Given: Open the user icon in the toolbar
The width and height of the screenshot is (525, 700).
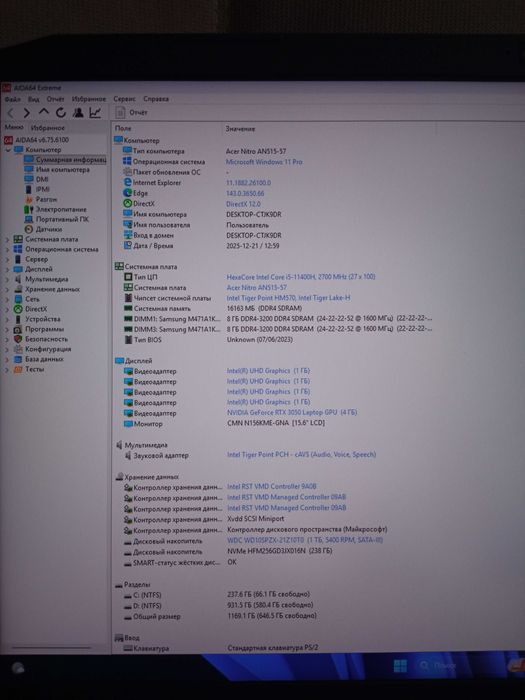Looking at the screenshot, I should point(78,112).
